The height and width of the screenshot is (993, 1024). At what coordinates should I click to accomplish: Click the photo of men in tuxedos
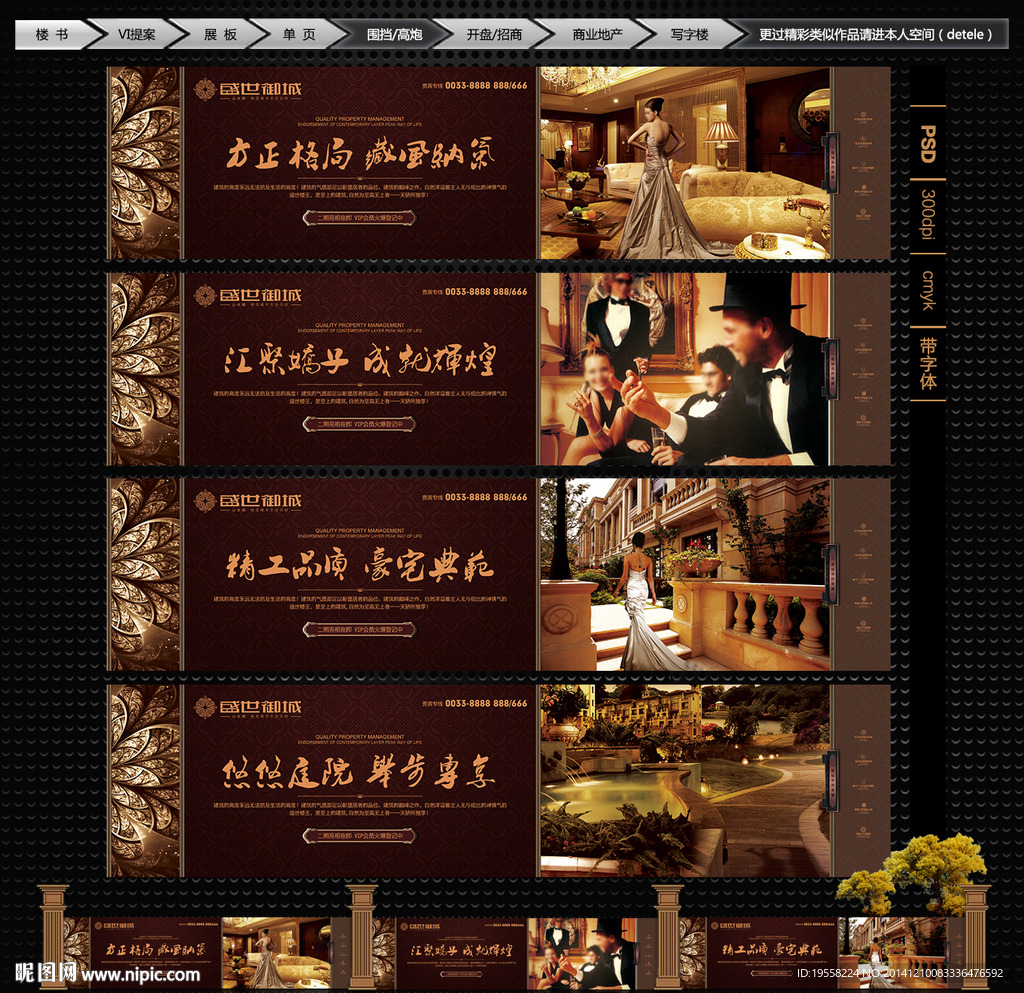685,369
